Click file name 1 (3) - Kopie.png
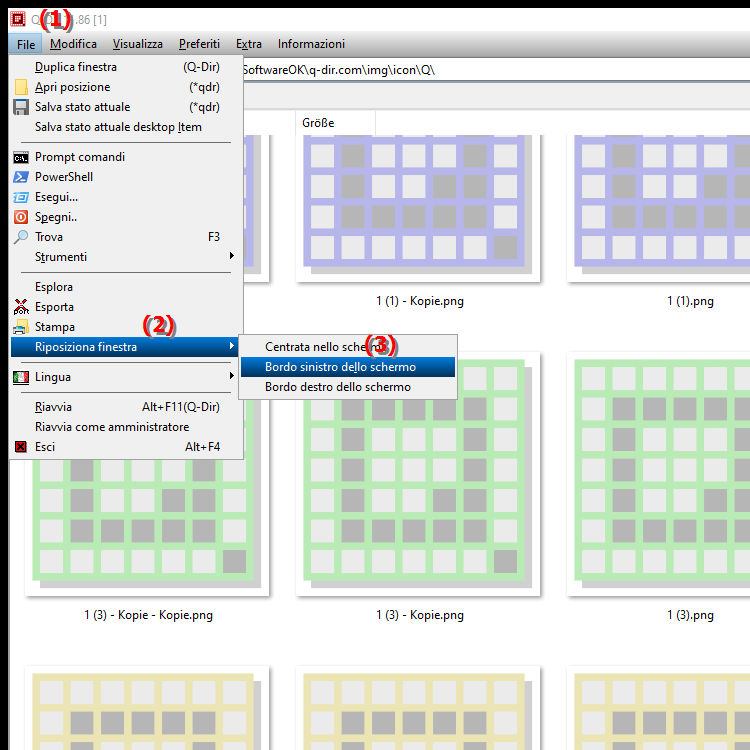This screenshot has width=750, height=750. (x=420, y=615)
